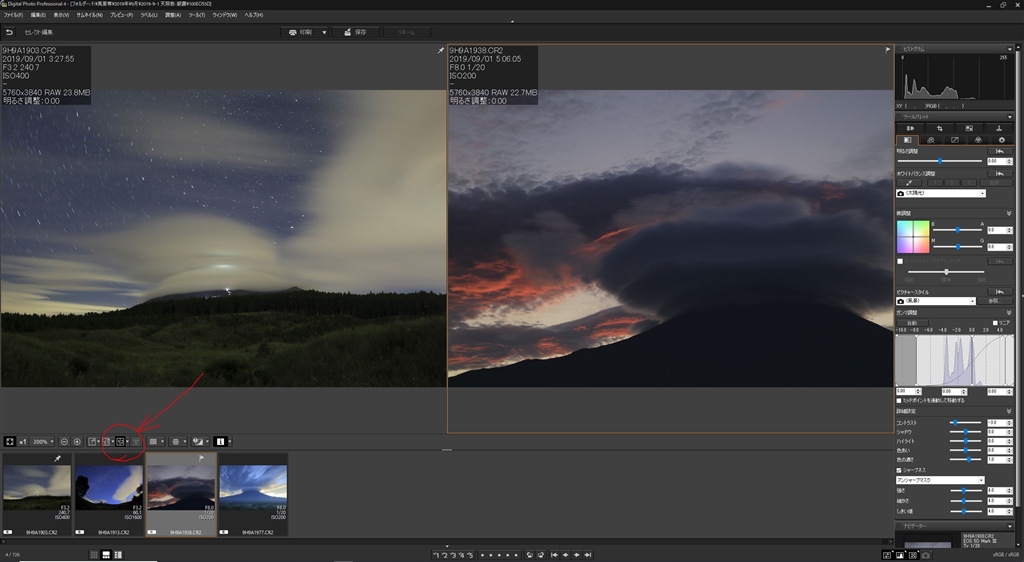
Task: Click the 保存 save button
Action: pos(356,32)
